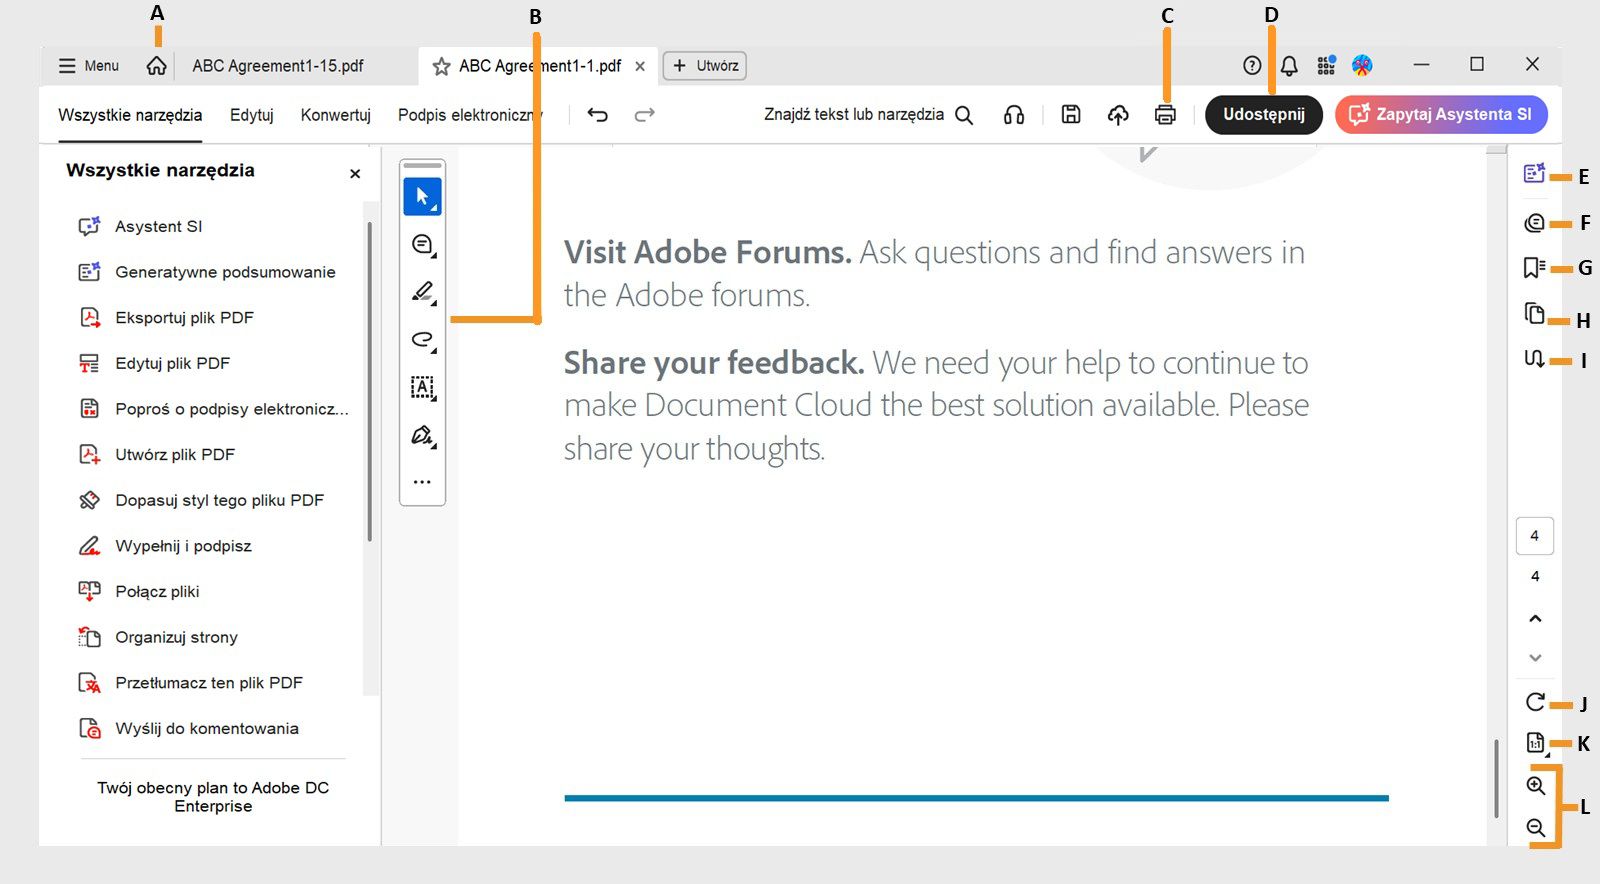Select Eksportuj plik PDF in the tools list
Image resolution: width=1600 pixels, height=884 pixels.
[184, 318]
